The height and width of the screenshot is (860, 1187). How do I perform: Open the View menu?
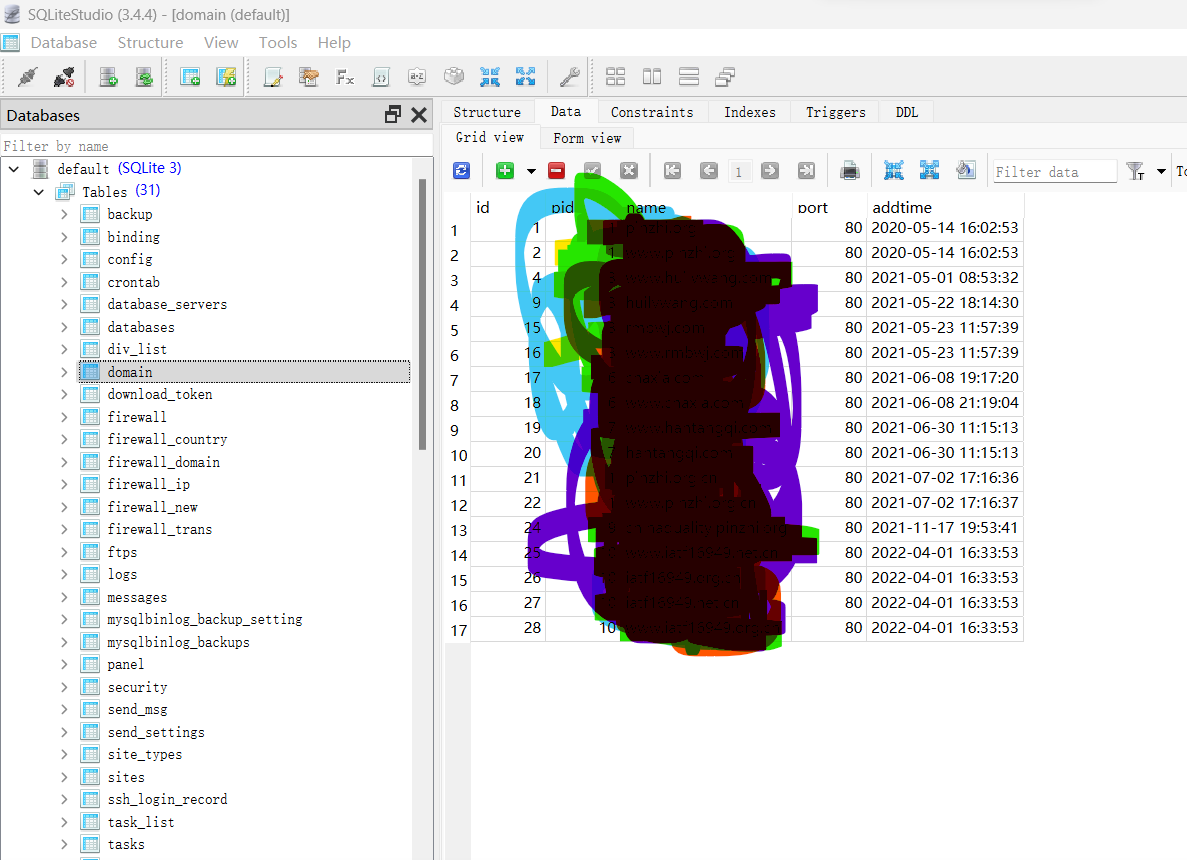click(x=221, y=42)
